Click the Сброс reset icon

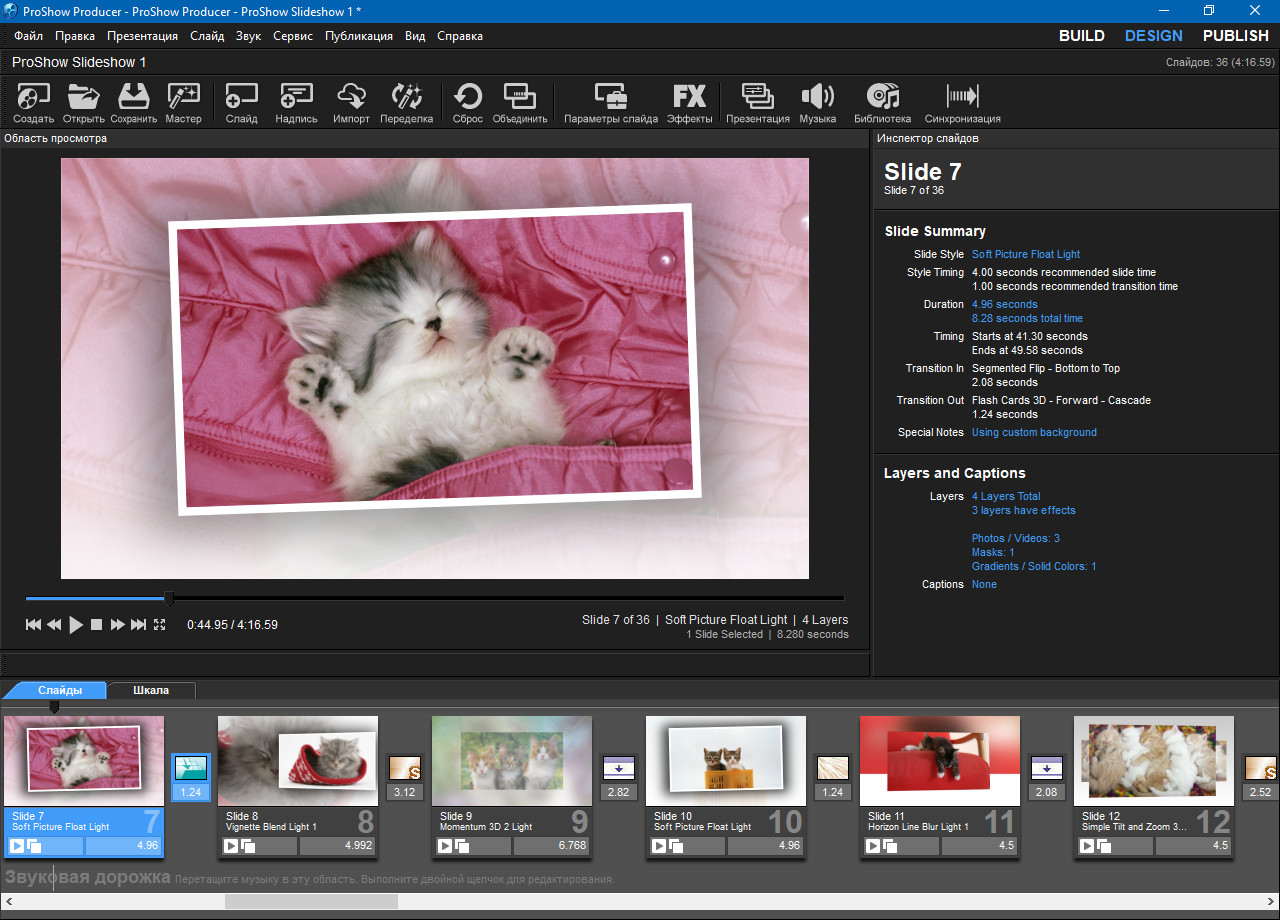[467, 98]
